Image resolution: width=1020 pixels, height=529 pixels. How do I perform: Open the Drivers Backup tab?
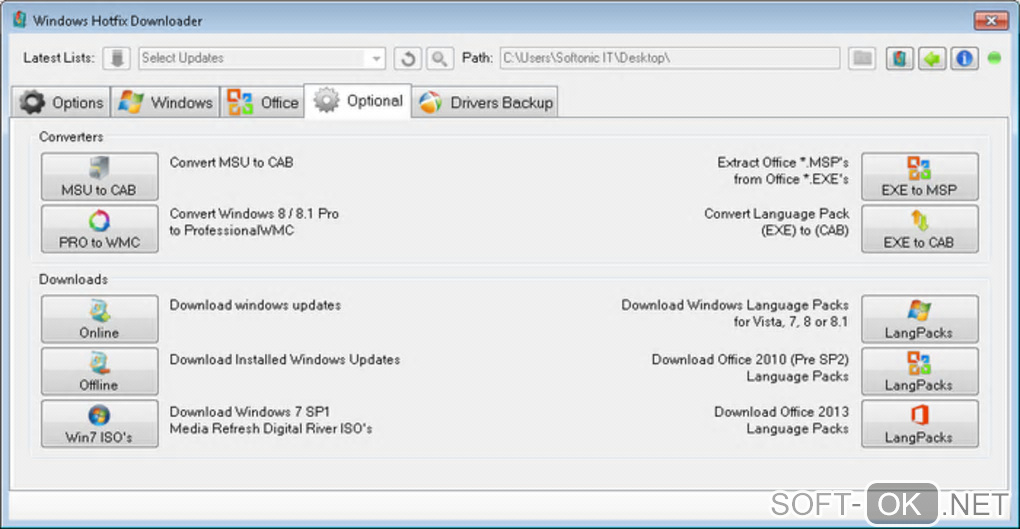tap(485, 102)
